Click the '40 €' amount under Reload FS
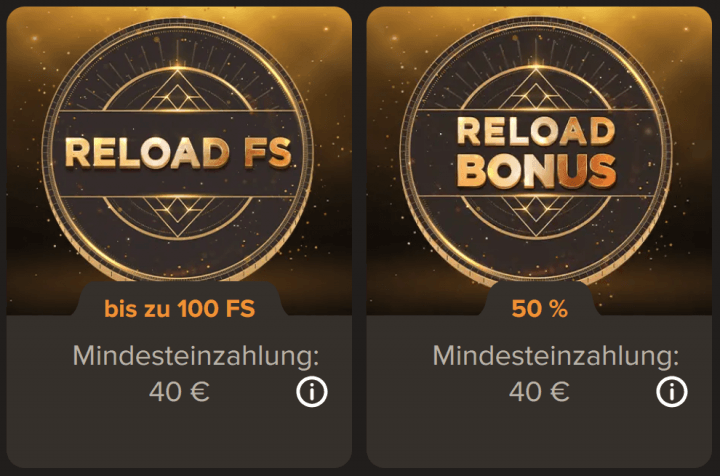This screenshot has height=476, width=720. tap(180, 392)
